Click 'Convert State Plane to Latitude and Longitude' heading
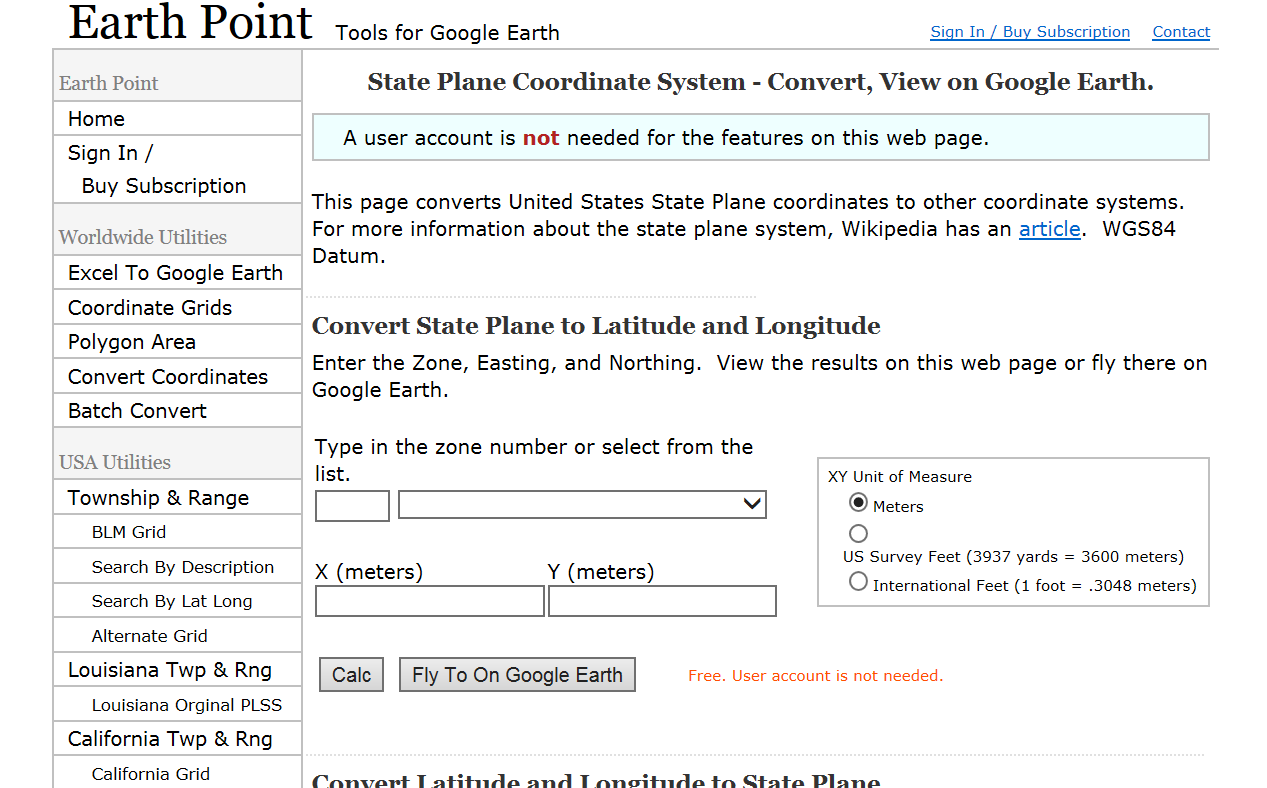Viewport: 1267px width, 788px height. [596, 326]
